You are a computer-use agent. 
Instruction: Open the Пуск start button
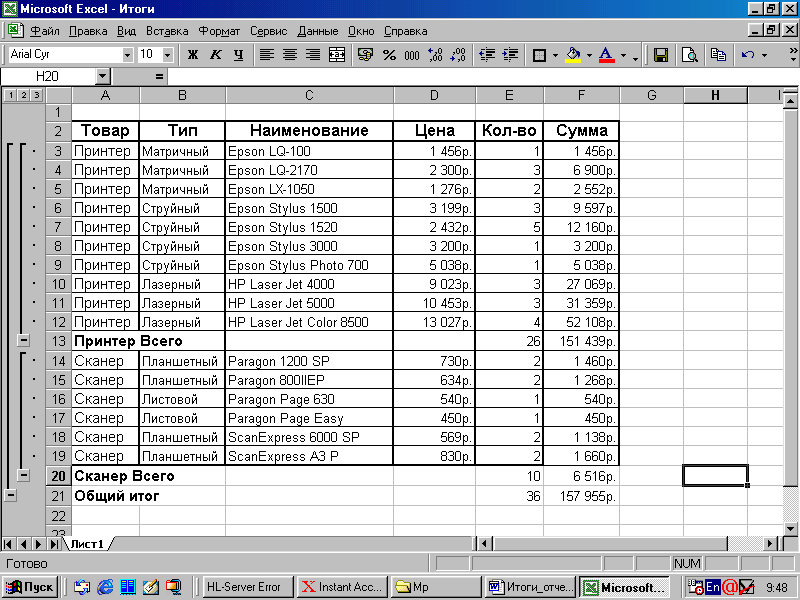point(30,587)
